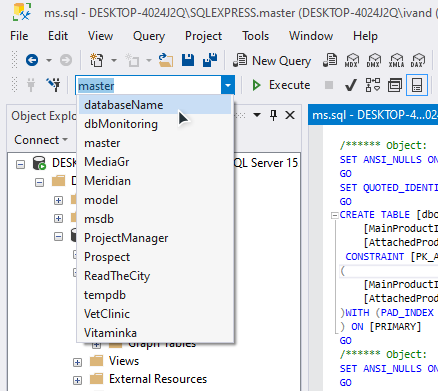Open a new MDX query
The height and width of the screenshot is (391, 438).
click(352, 60)
